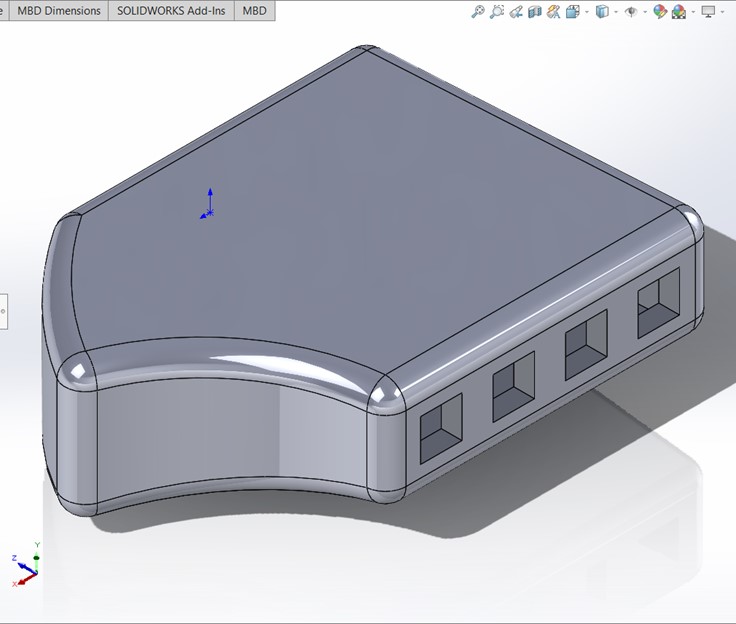
Task: Switch to the MBD Dimensions tab
Action: (x=59, y=11)
